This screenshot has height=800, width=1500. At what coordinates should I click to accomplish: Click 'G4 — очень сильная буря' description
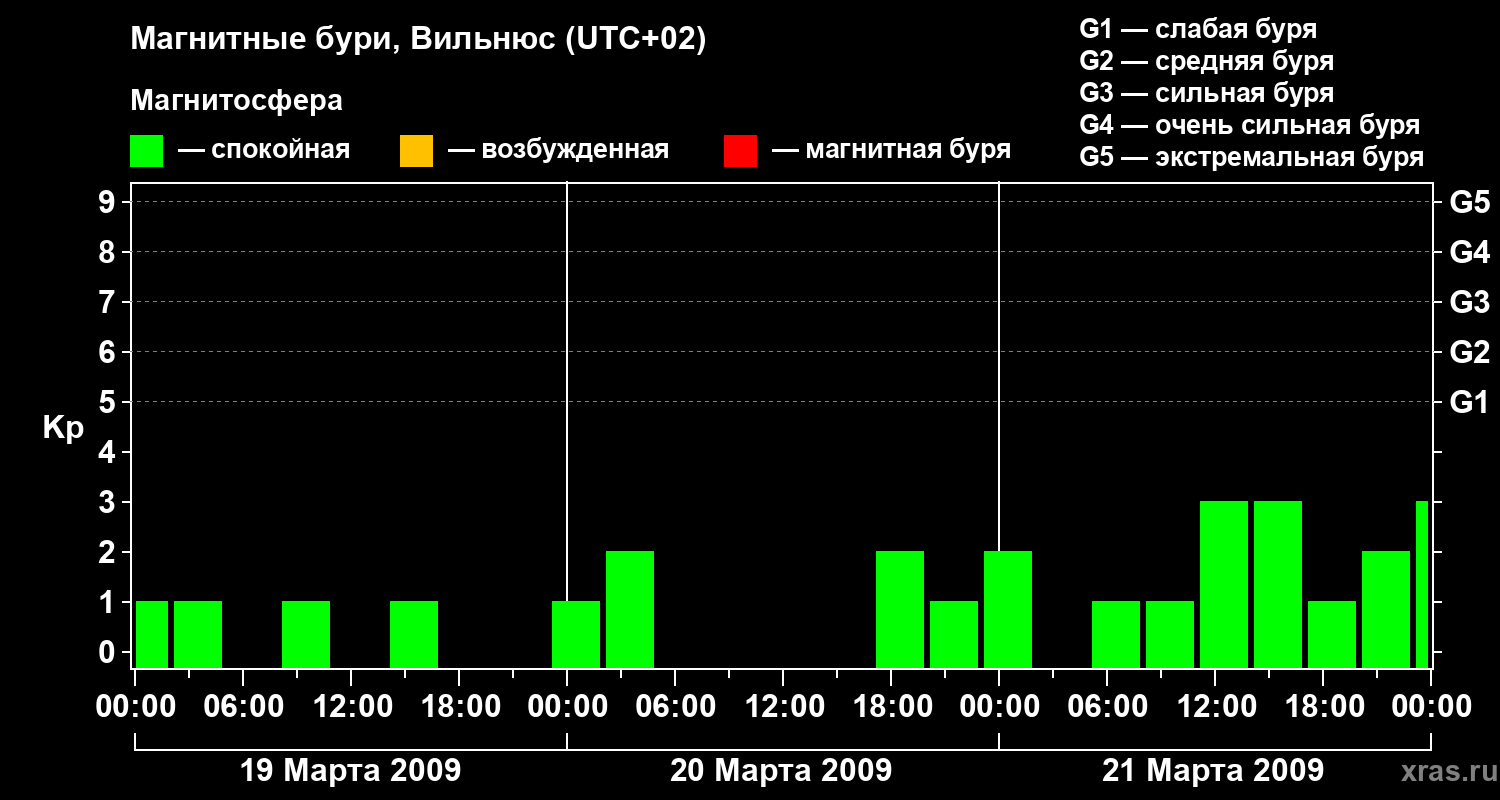(1250, 125)
